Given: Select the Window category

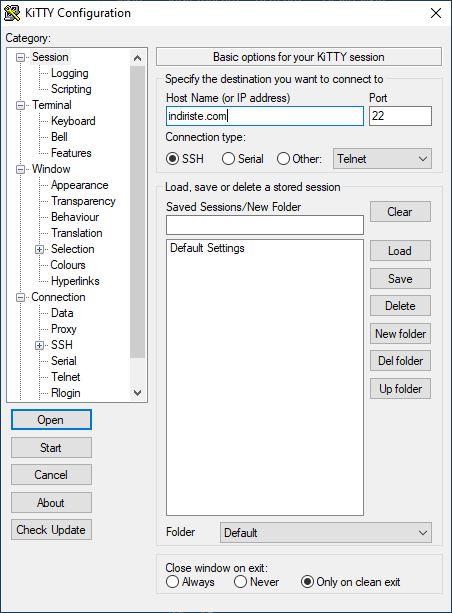Looking at the screenshot, I should click(51, 169).
